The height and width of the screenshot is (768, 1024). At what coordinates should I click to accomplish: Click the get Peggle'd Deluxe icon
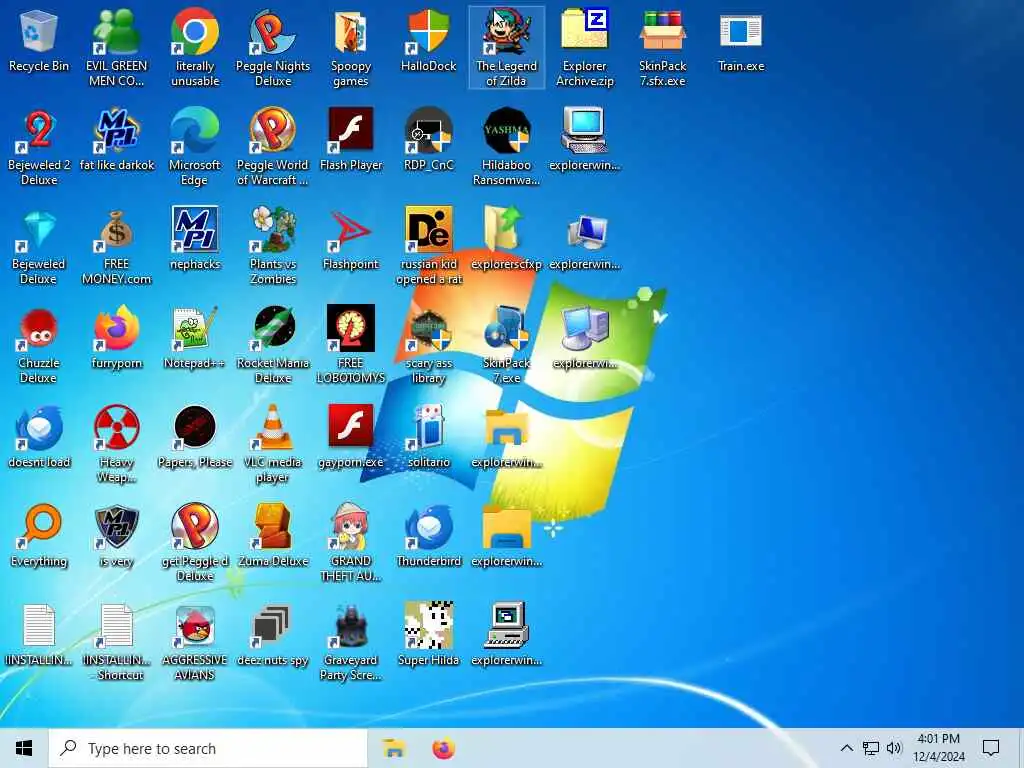pyautogui.click(x=195, y=526)
